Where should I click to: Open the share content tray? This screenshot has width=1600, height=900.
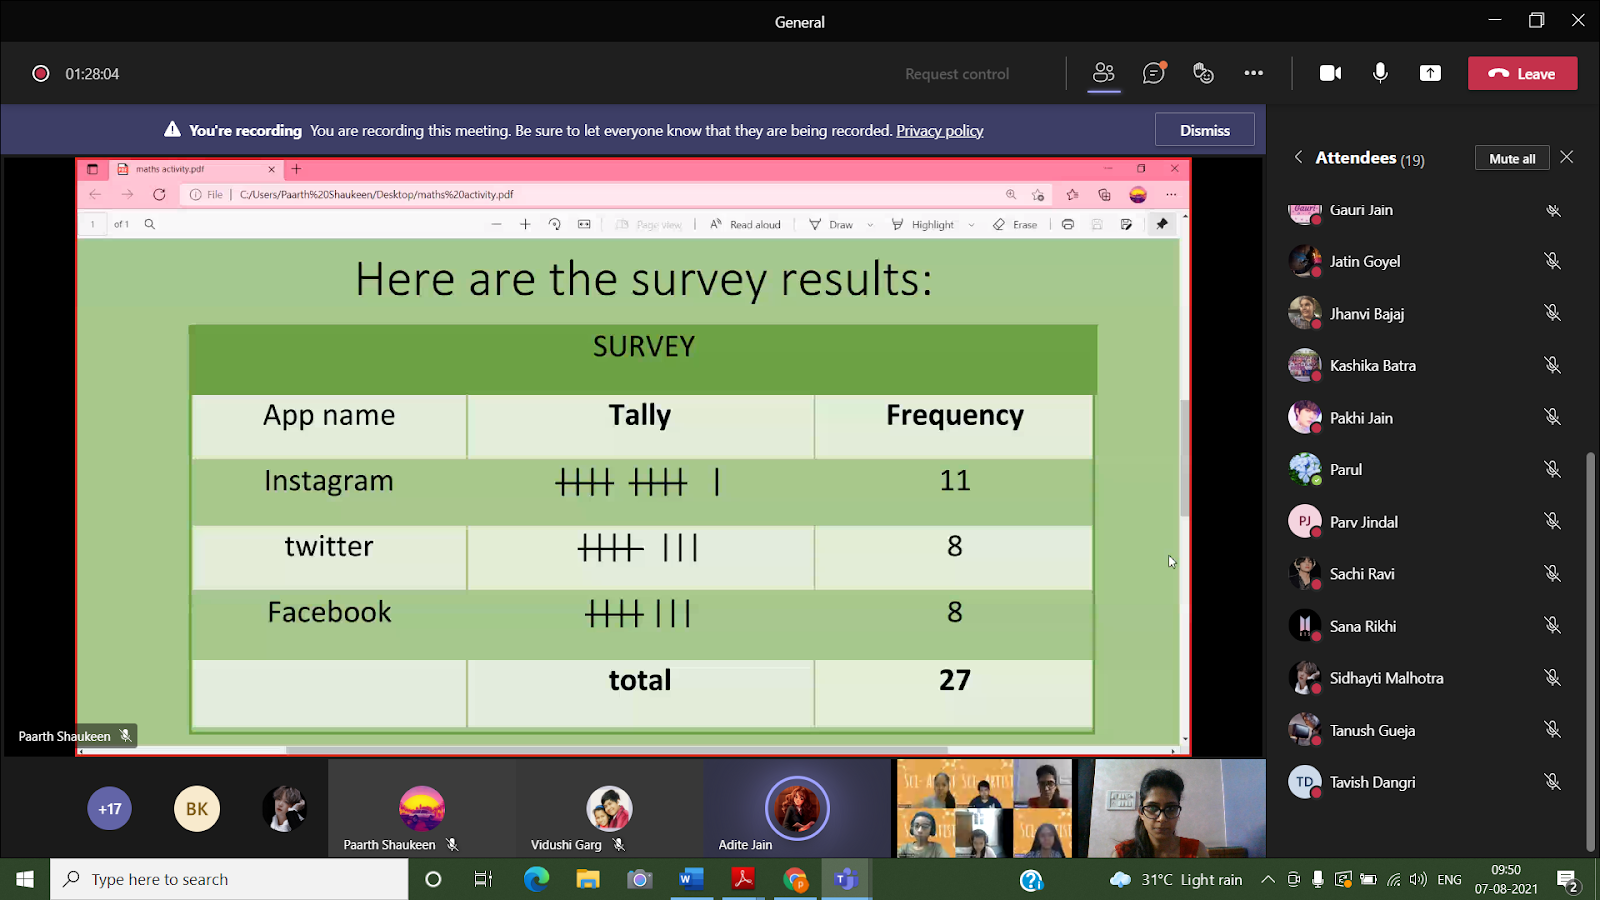coord(1430,73)
